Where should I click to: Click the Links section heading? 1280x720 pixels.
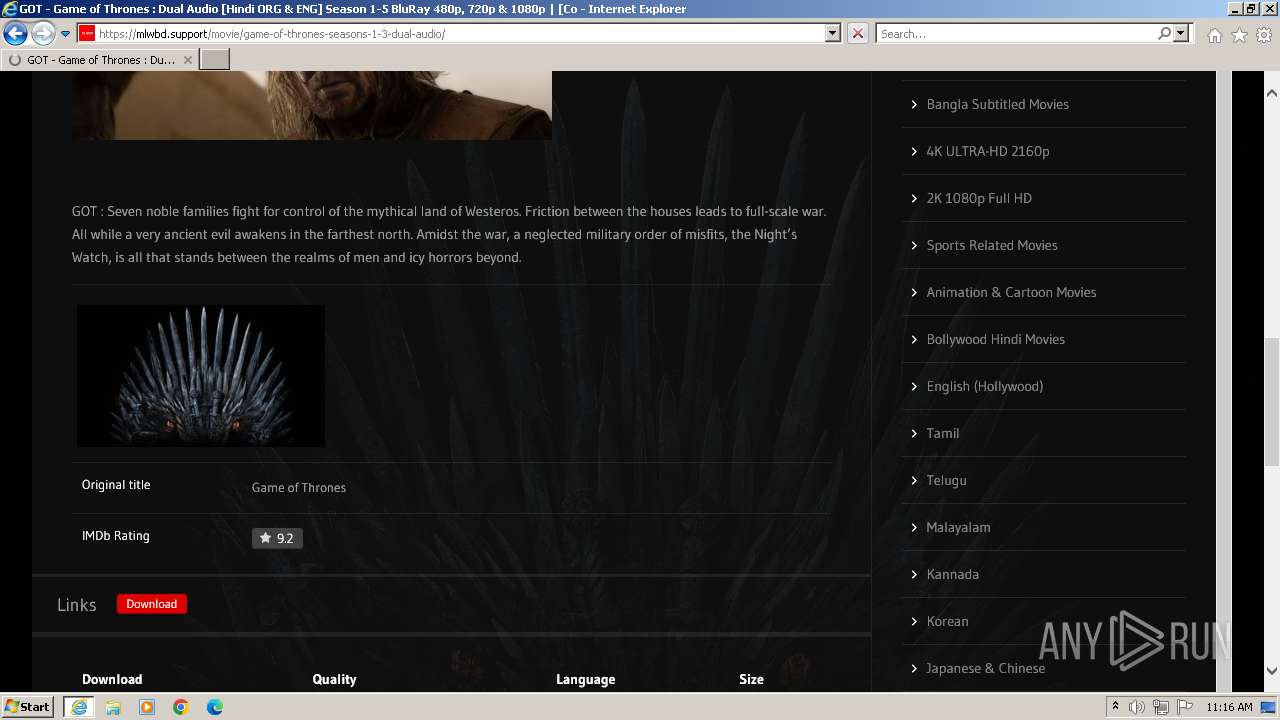[76, 605]
